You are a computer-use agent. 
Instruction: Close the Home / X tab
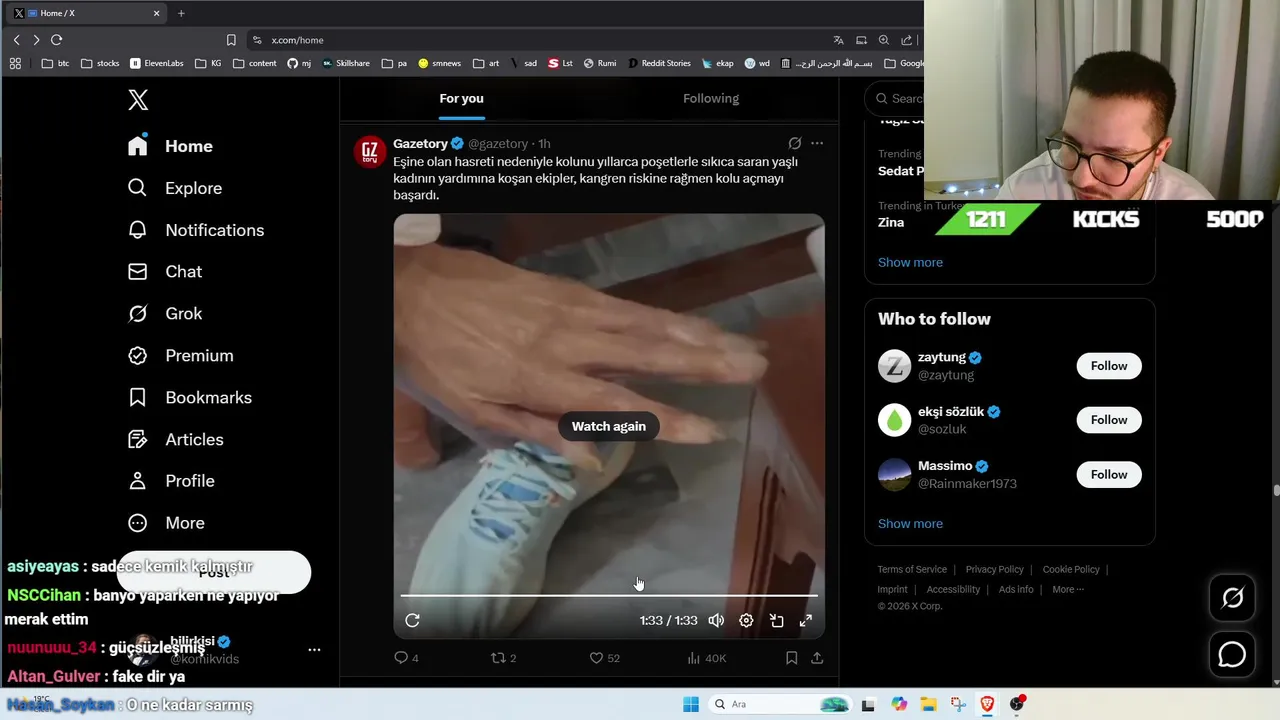(157, 13)
